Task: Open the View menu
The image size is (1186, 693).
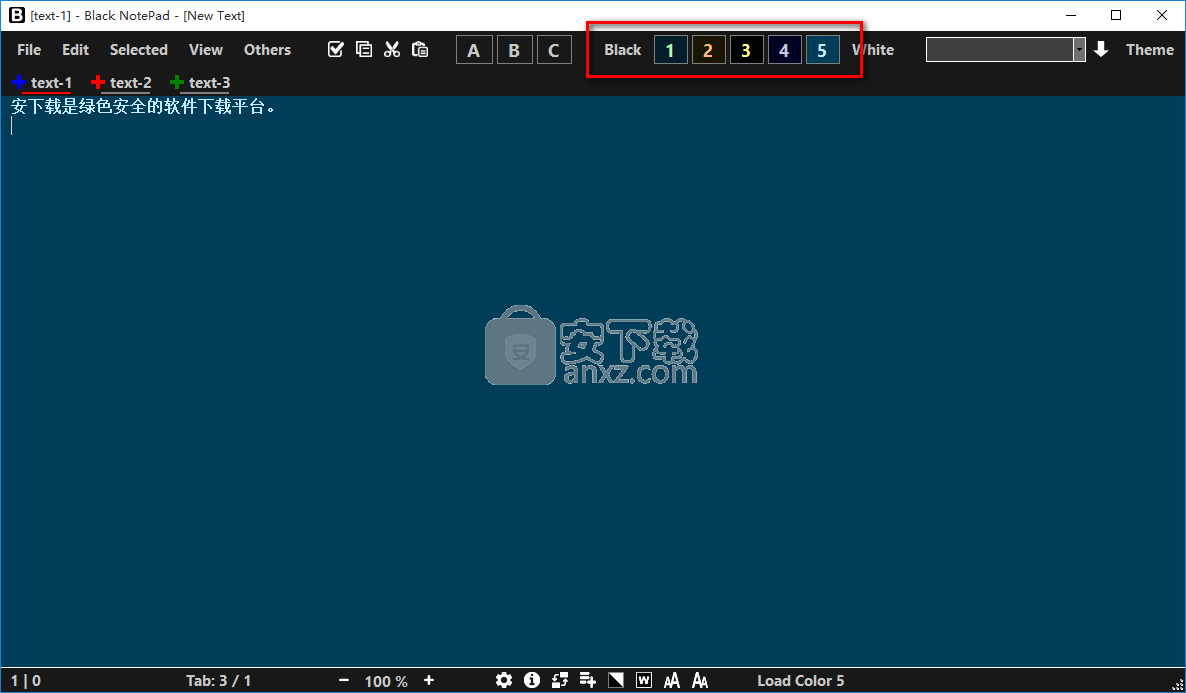Action: [x=206, y=50]
